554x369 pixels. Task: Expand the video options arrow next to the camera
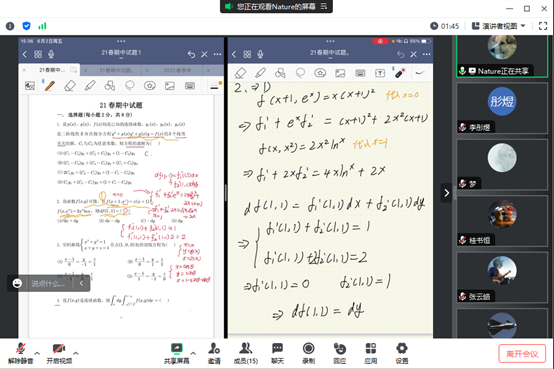(76, 353)
